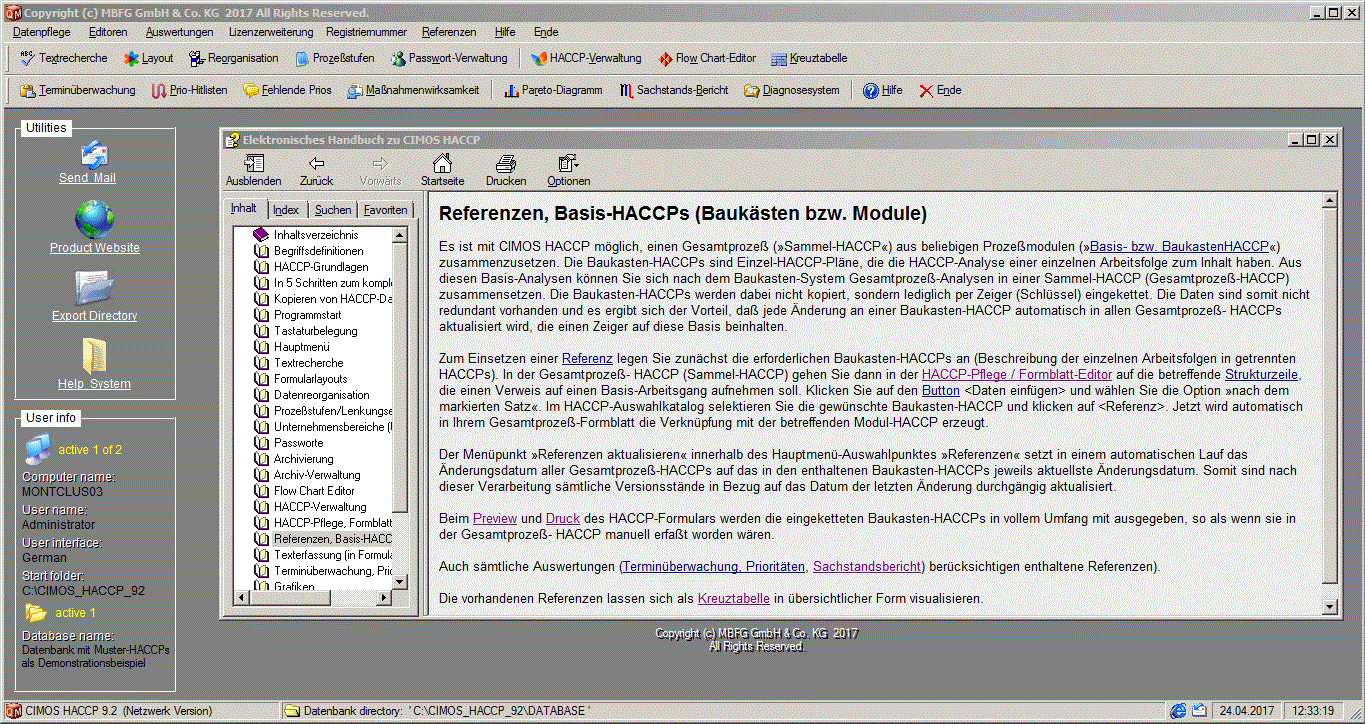Click the Preview link

[x=495, y=518]
